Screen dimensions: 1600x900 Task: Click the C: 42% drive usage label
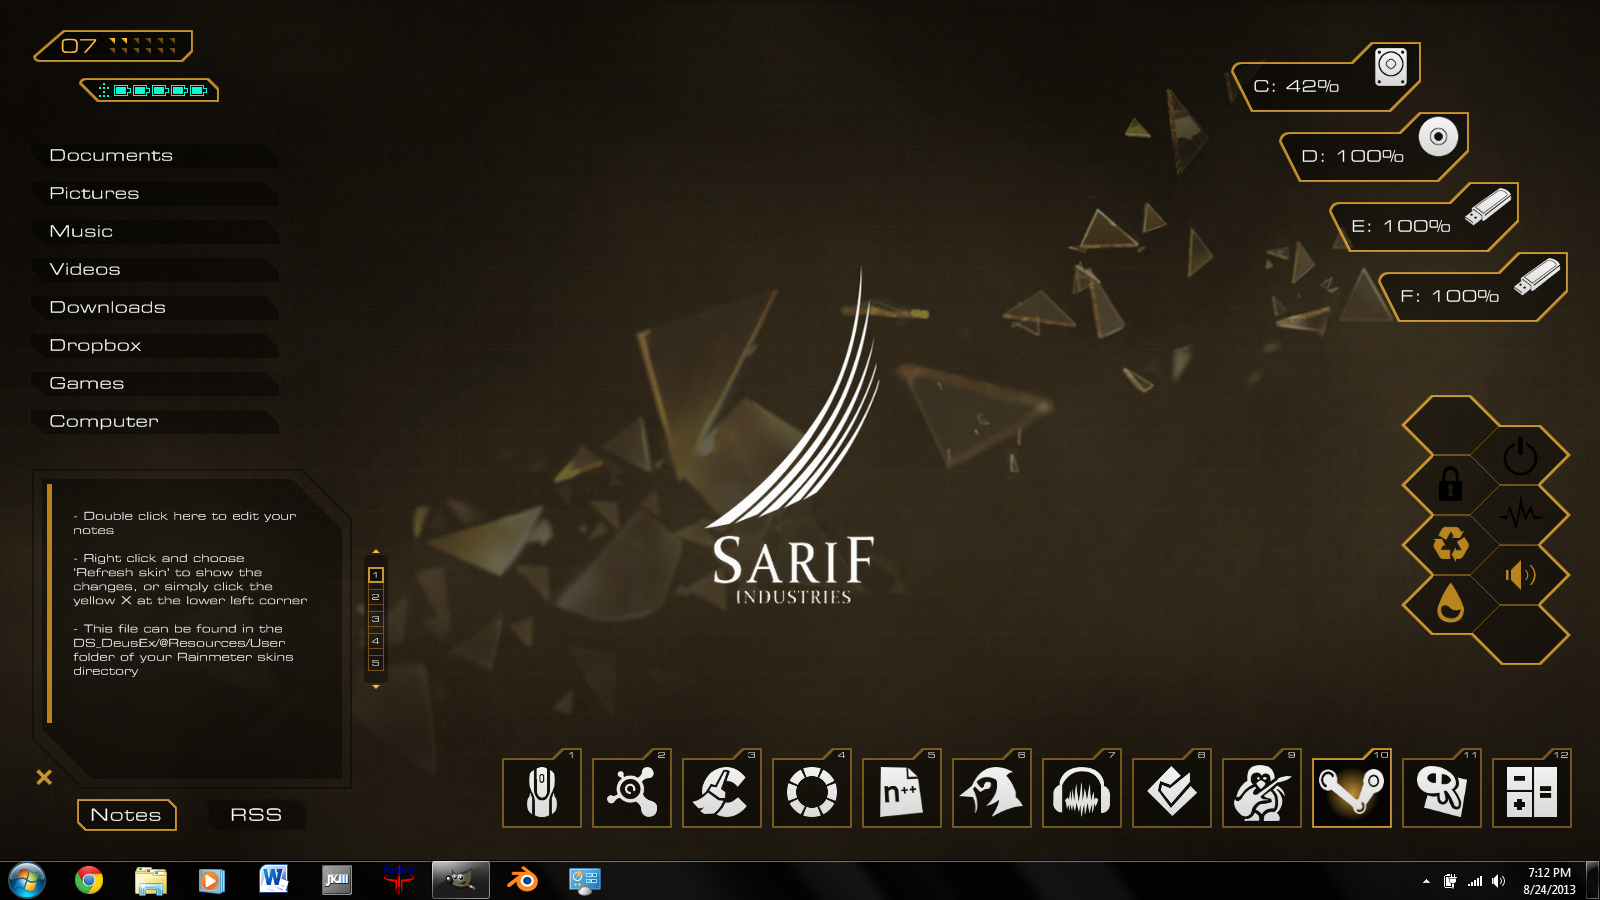point(1296,86)
